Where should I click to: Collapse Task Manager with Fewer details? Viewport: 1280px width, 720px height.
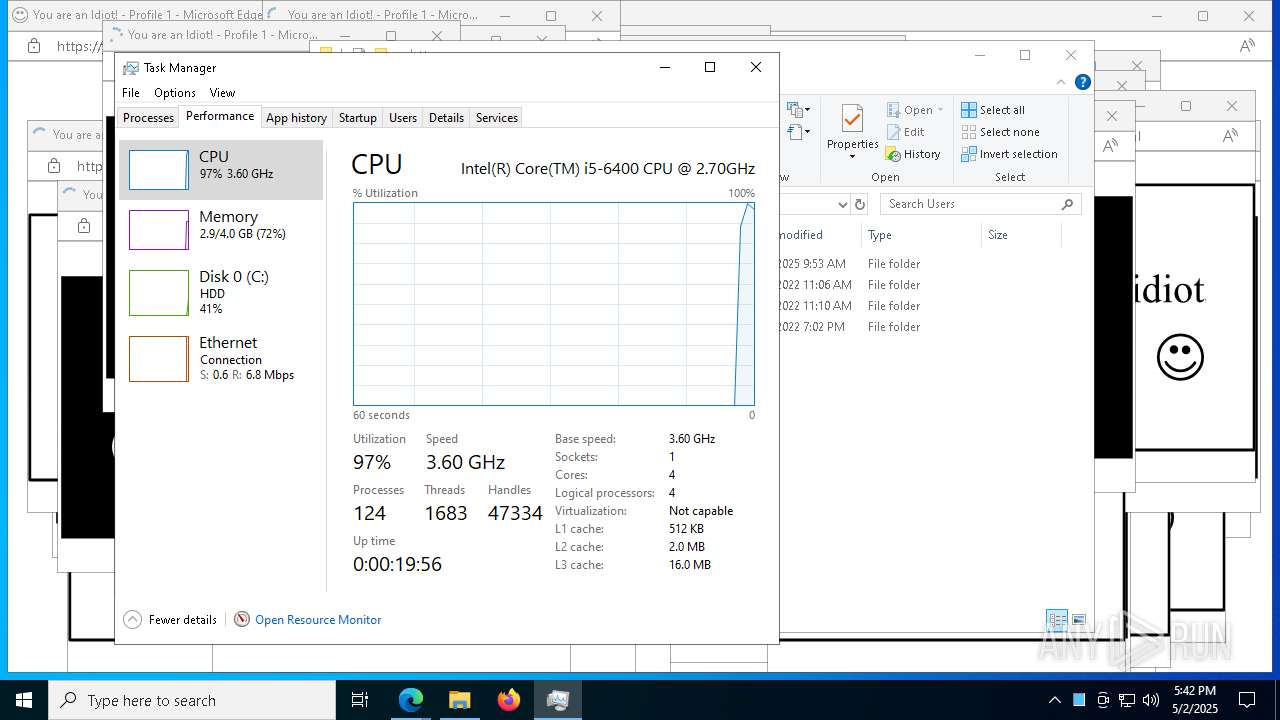(170, 620)
